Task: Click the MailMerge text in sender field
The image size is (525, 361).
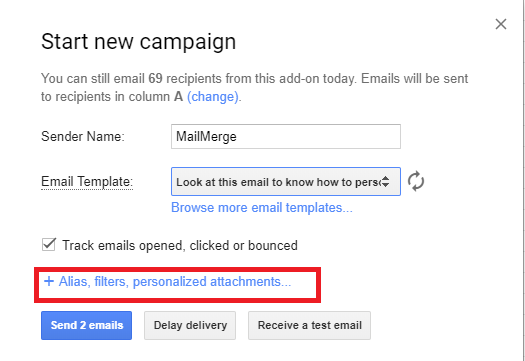Action: click(x=206, y=137)
